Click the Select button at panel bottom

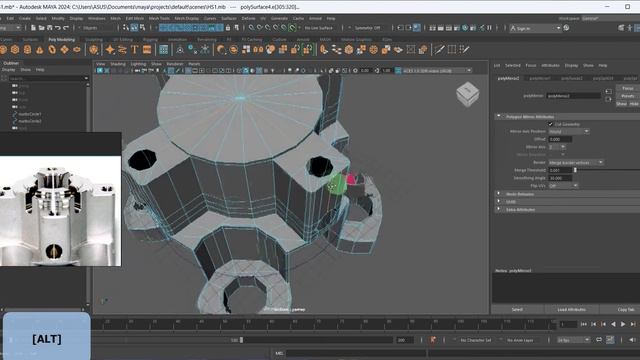[x=517, y=309]
